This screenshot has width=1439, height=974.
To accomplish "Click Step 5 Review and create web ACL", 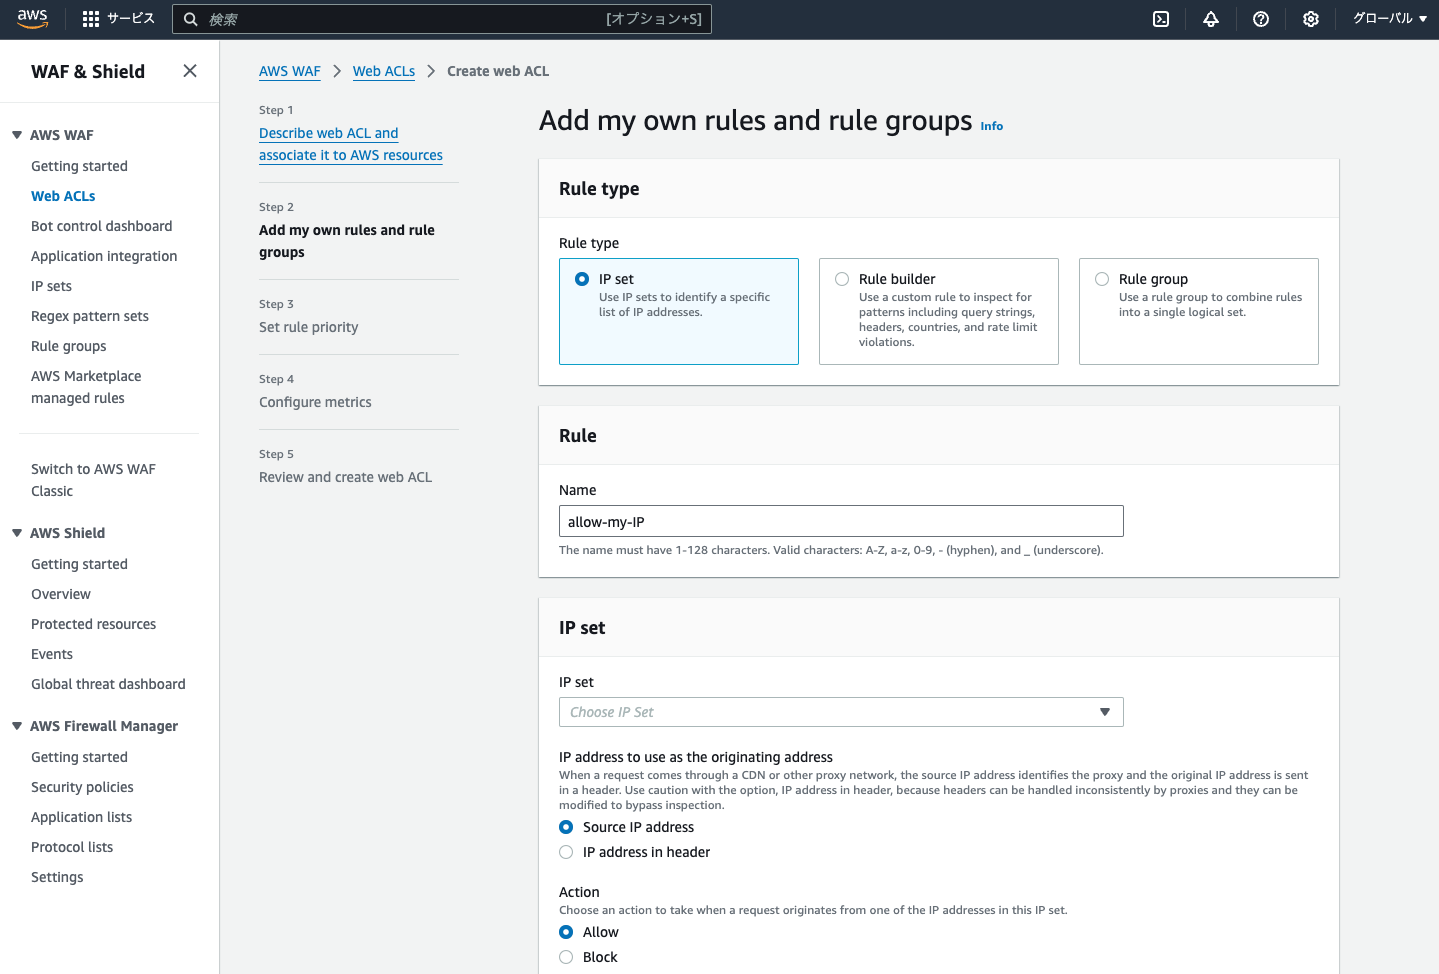I will point(346,477).
